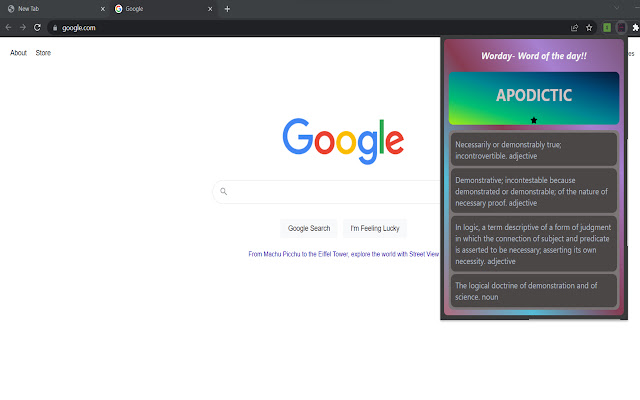Click the Google logo
This screenshot has height=400, width=640.
click(x=343, y=141)
